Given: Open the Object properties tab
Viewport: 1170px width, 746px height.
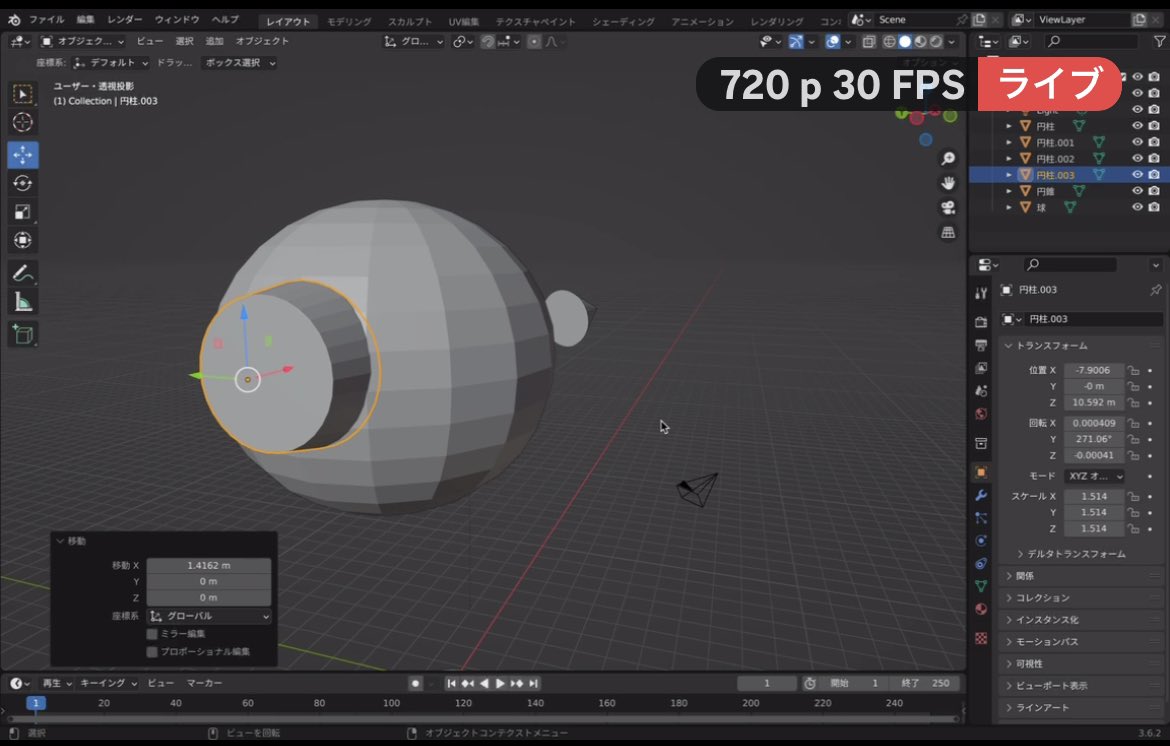Looking at the screenshot, I should (x=981, y=471).
